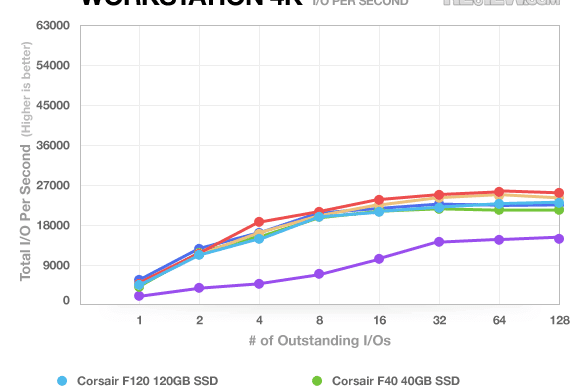Select the purple data point at 16 outstanding I/Os
This screenshot has height=390, width=580.
379,259
